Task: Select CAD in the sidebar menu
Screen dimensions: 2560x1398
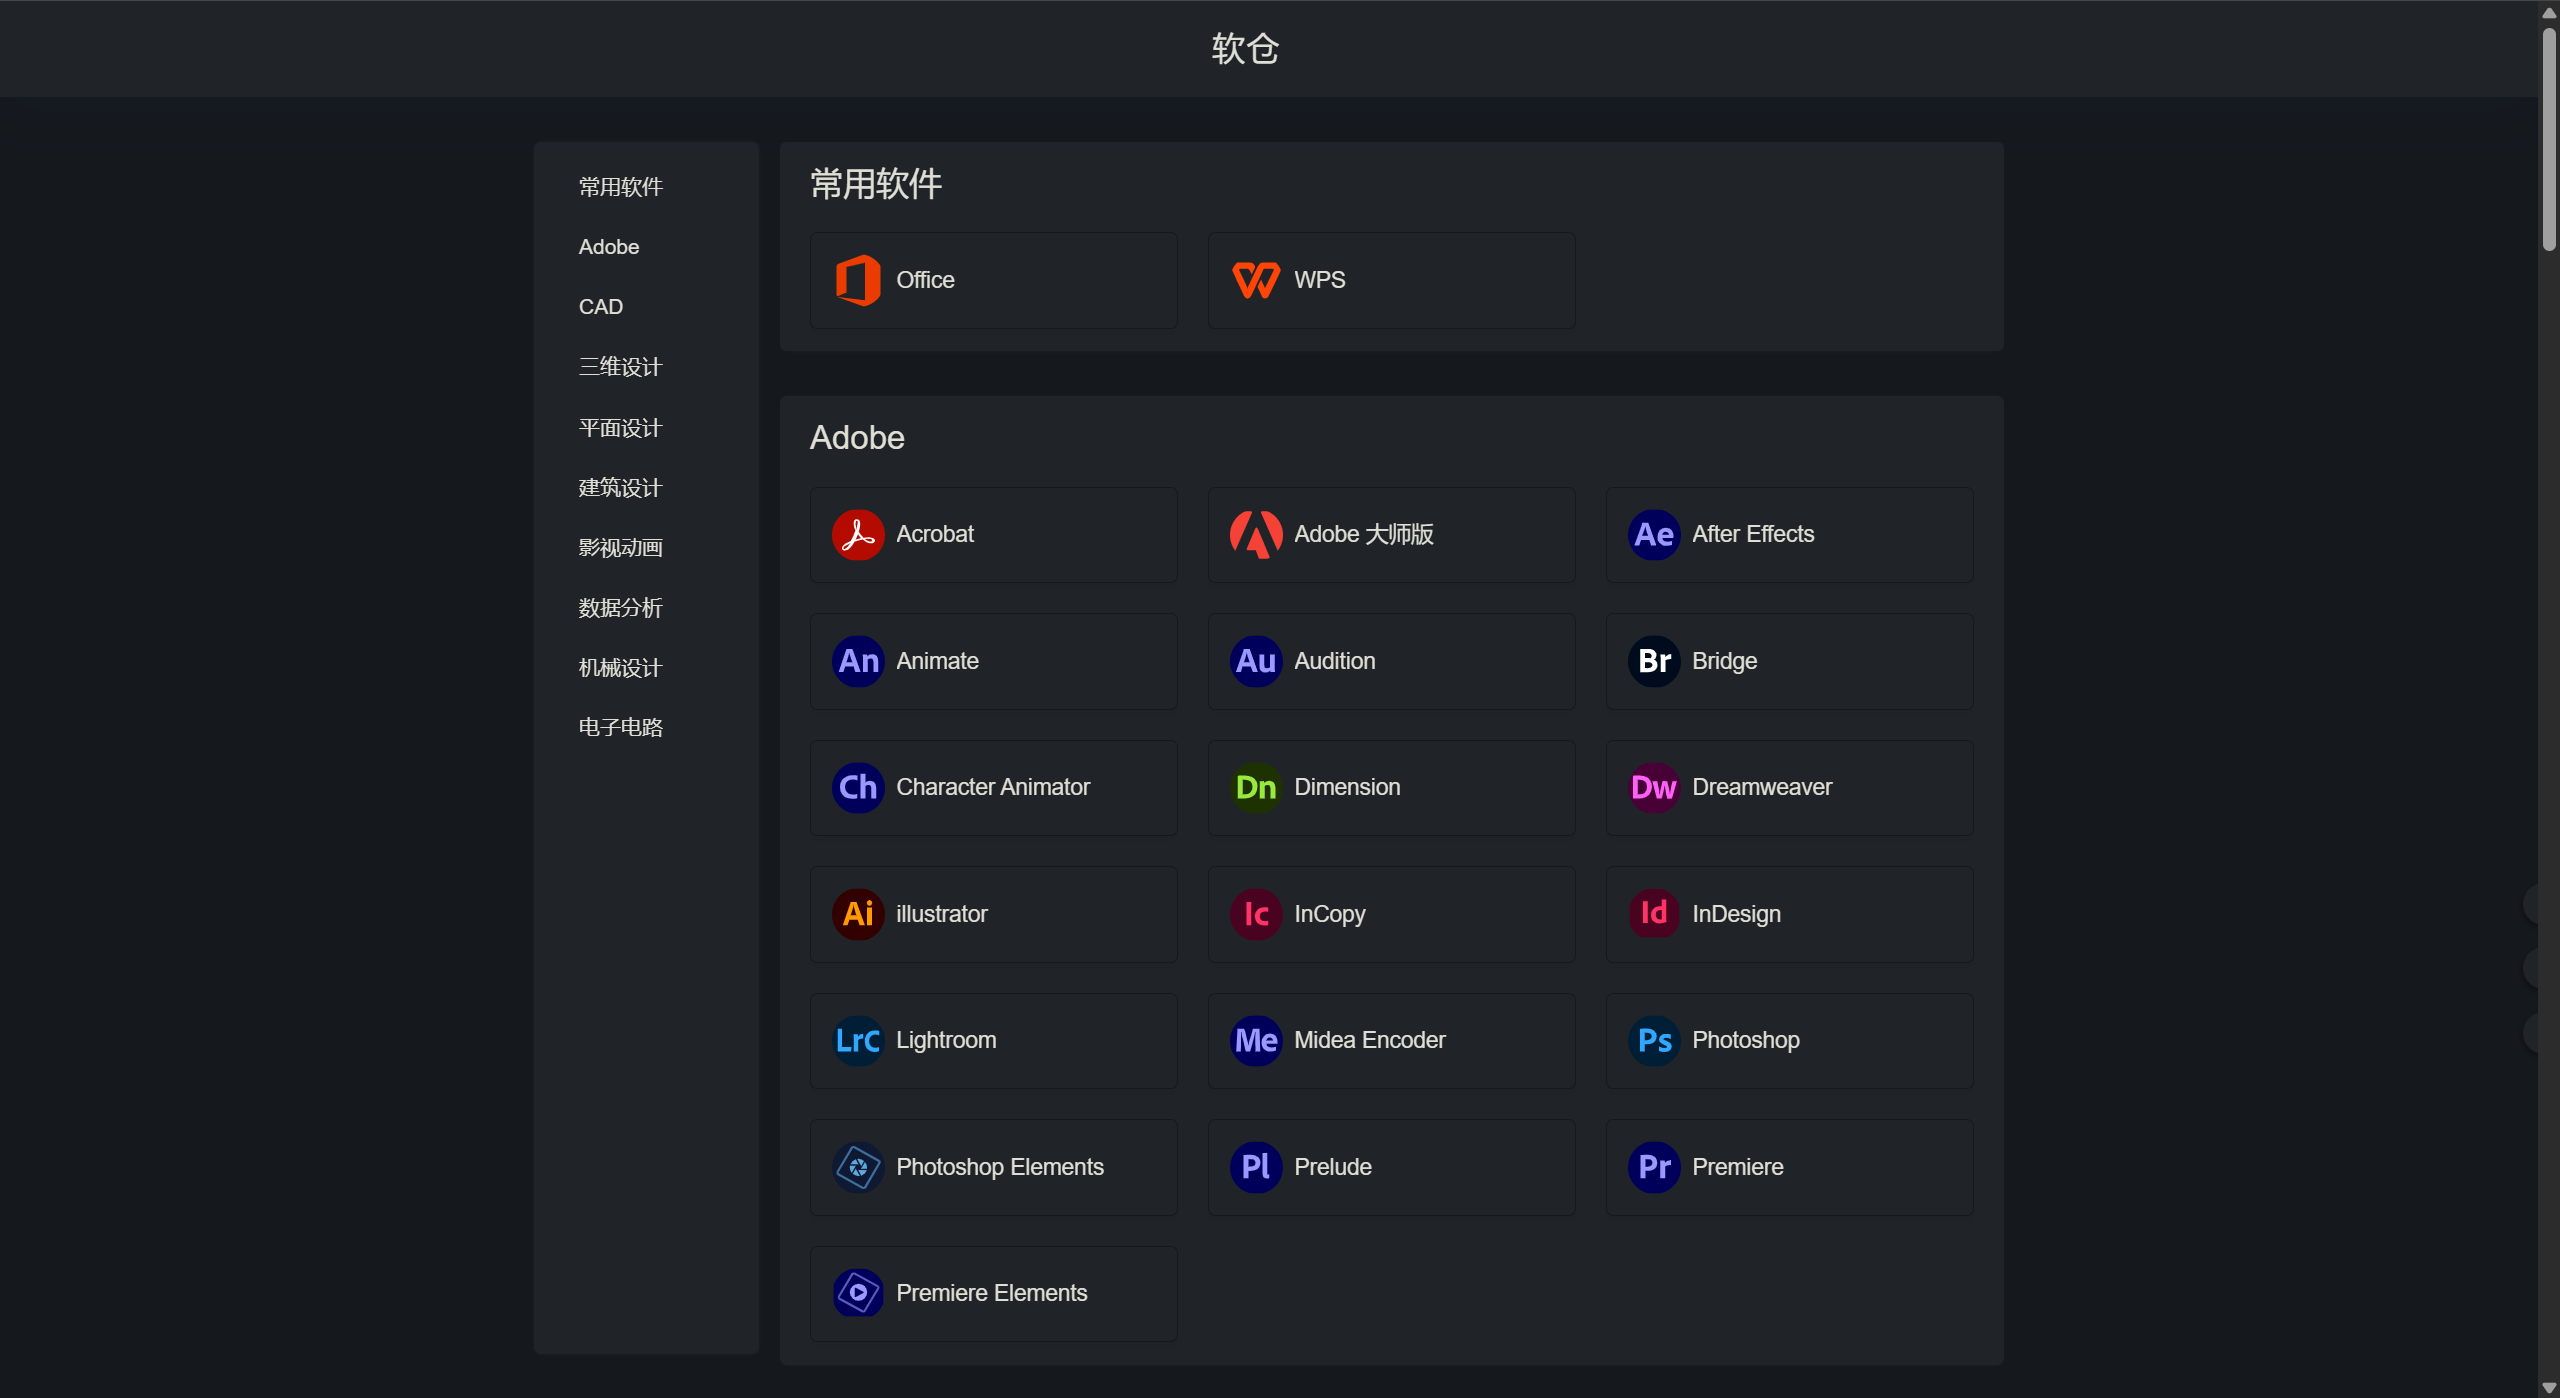Action: 600,307
